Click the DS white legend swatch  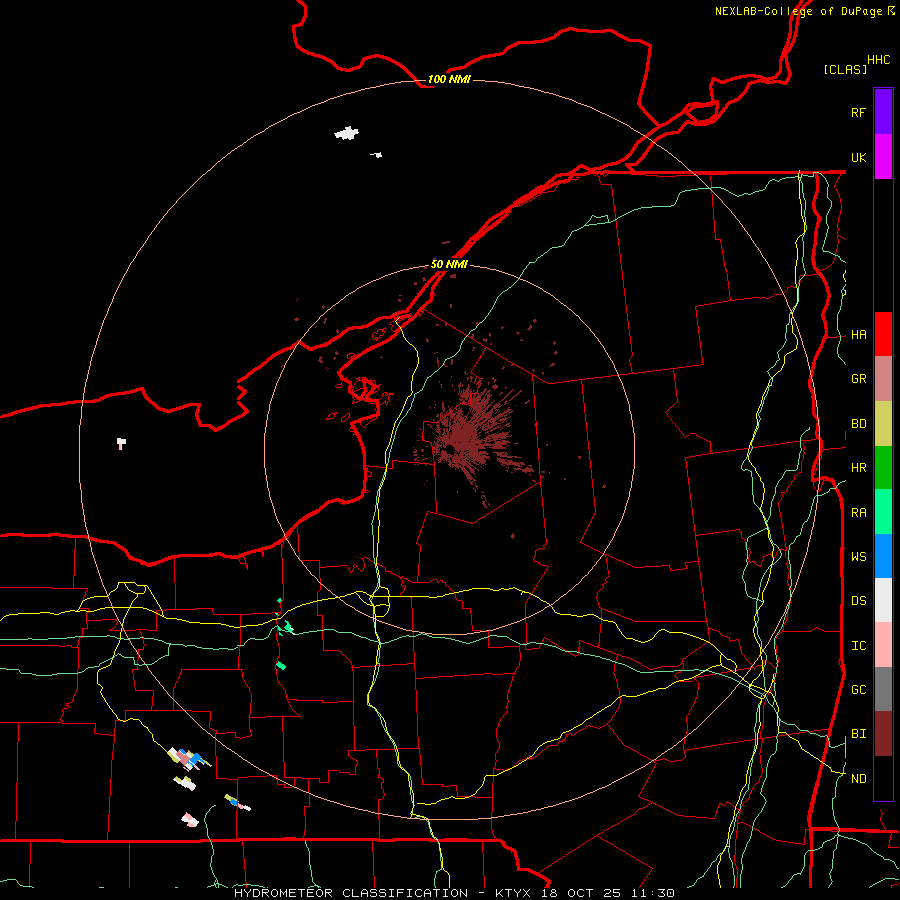pyautogui.click(x=883, y=600)
